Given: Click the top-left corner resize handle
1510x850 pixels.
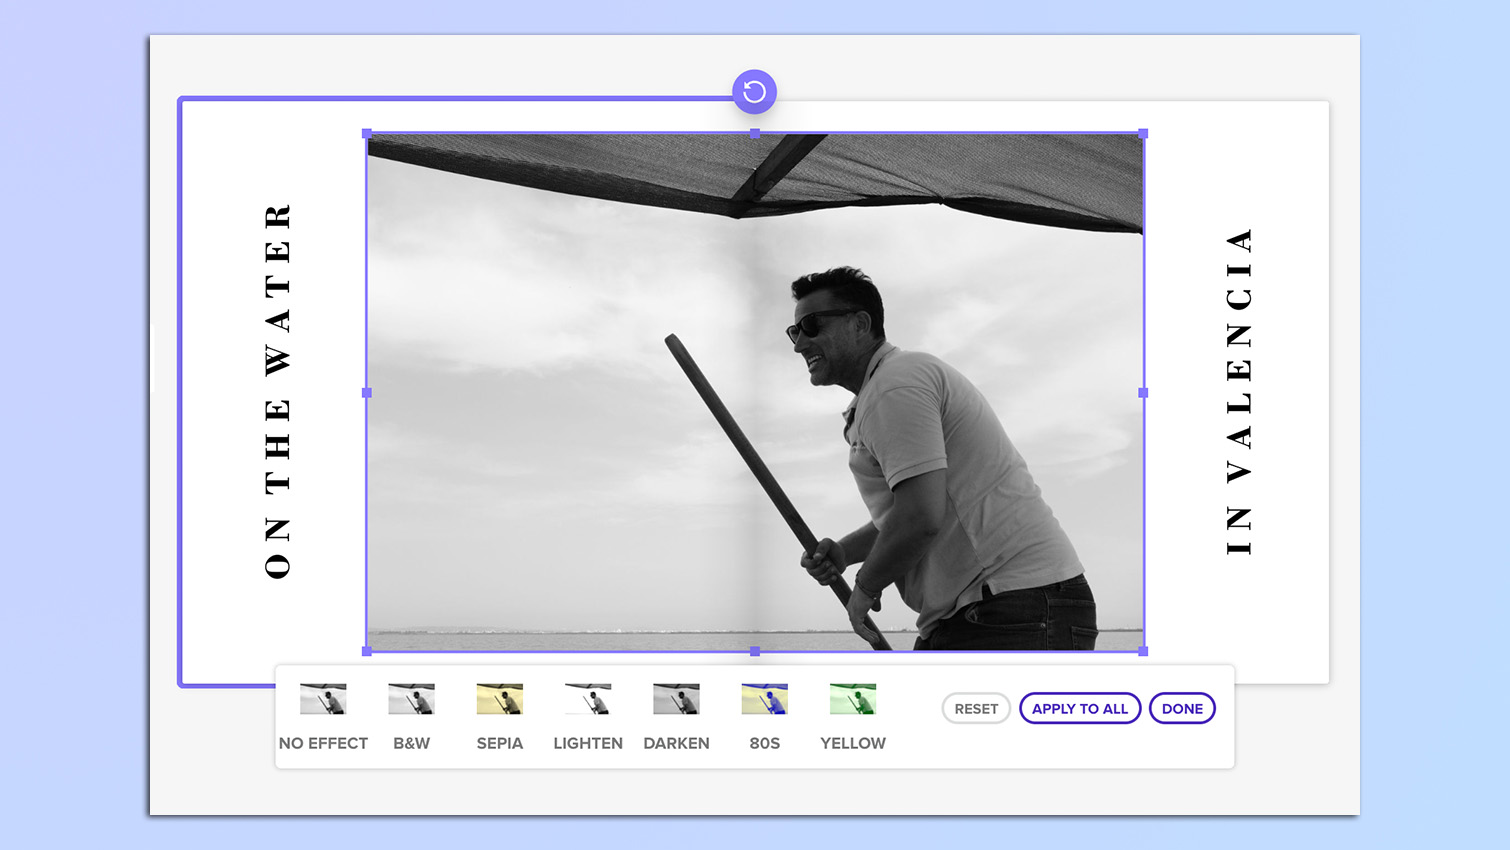Looking at the screenshot, I should [369, 132].
